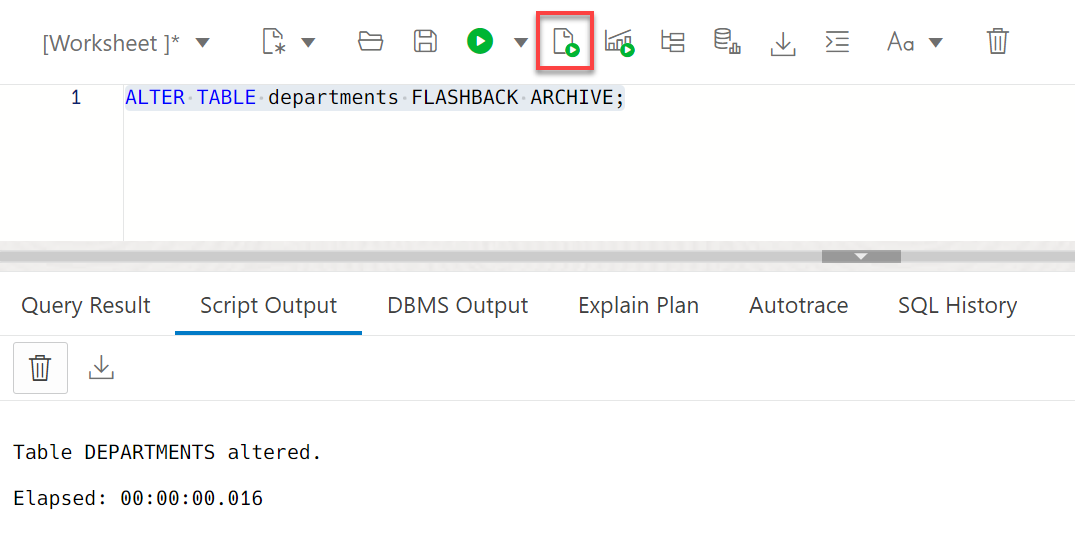Save the worksheet with the floppy disk icon
The width and height of the screenshot is (1075, 549).
(x=425, y=41)
